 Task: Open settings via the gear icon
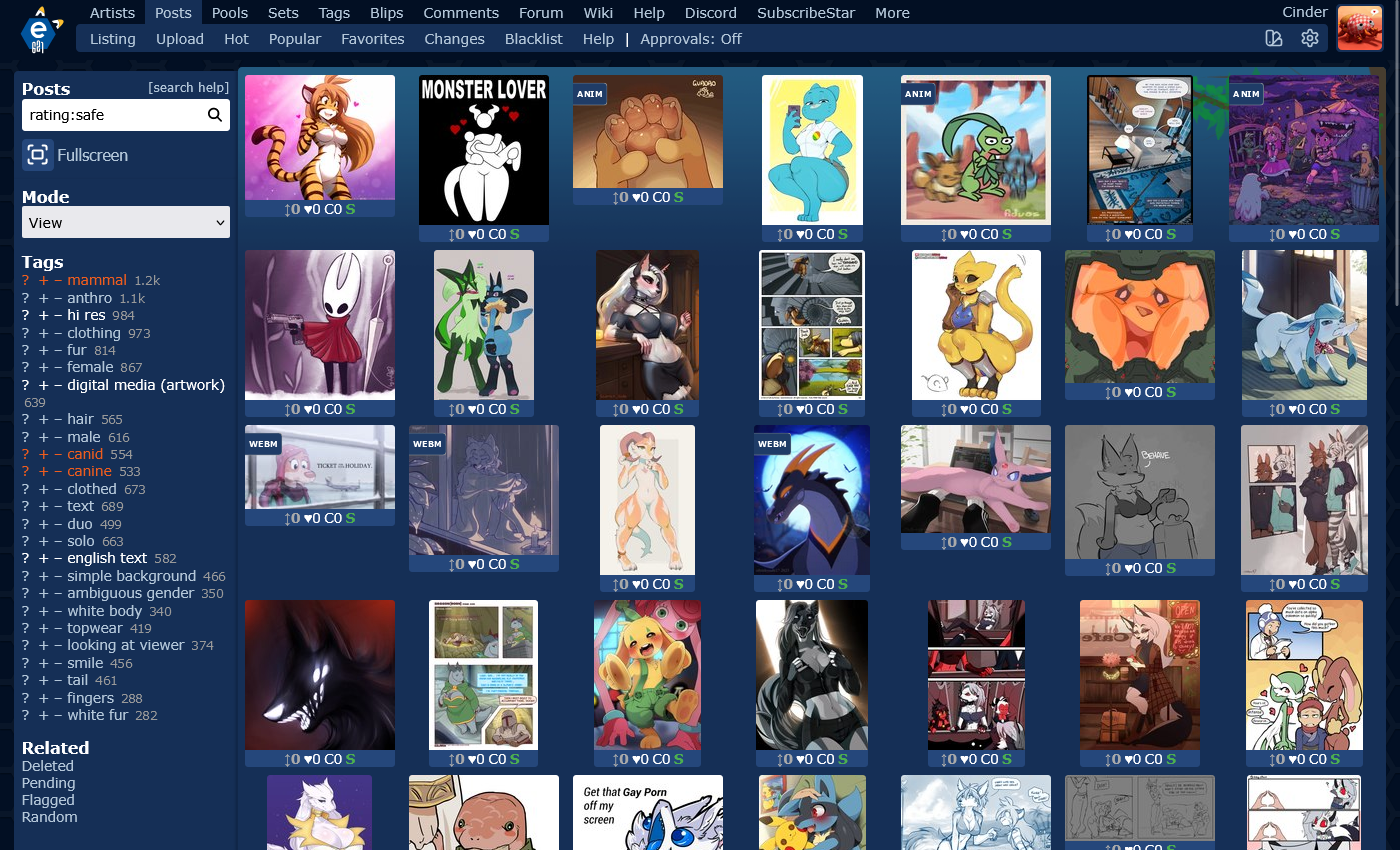(x=1309, y=39)
